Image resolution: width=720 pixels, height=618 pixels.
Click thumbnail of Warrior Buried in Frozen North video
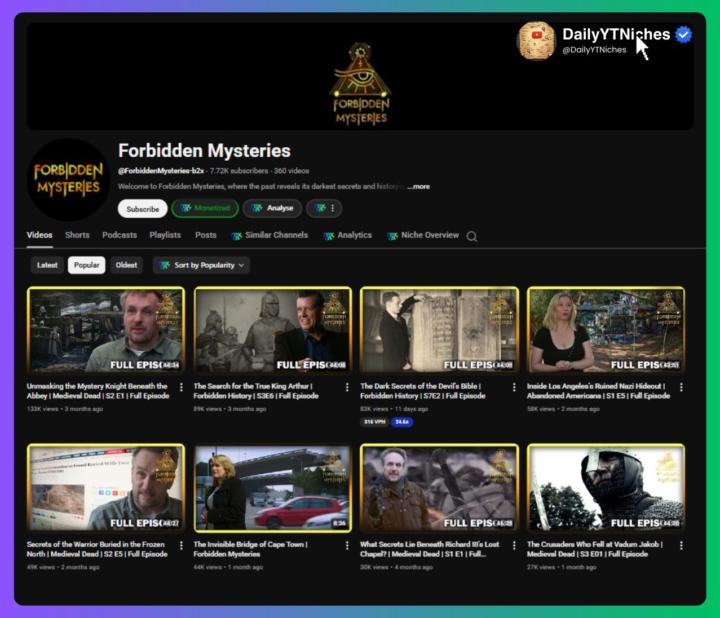(106, 488)
